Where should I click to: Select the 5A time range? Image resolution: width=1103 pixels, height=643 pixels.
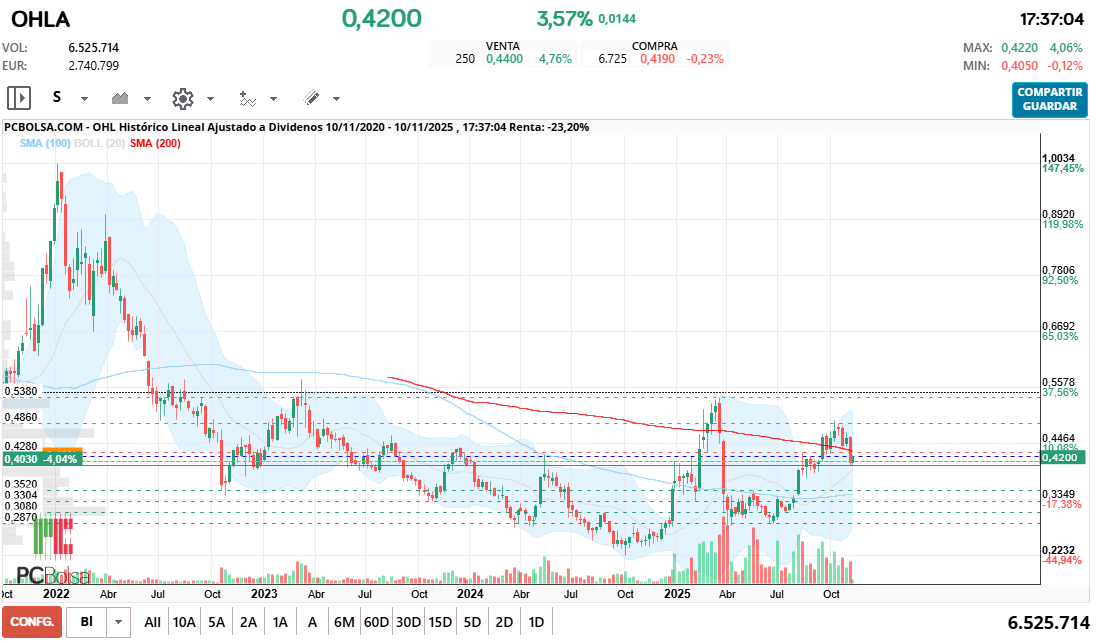tap(216, 622)
